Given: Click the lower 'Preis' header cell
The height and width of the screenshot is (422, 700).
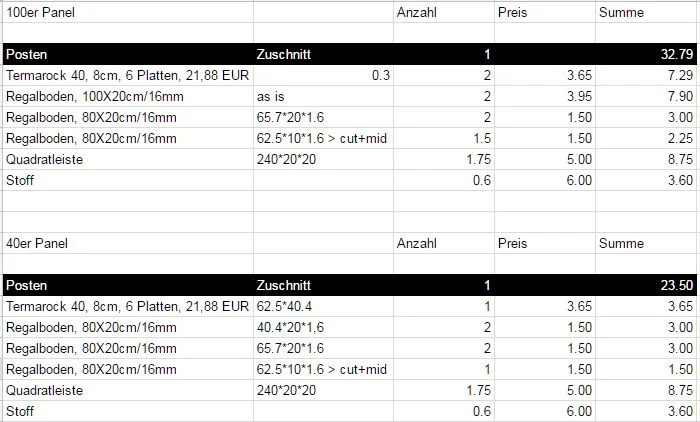Looking at the screenshot, I should [x=545, y=243].
